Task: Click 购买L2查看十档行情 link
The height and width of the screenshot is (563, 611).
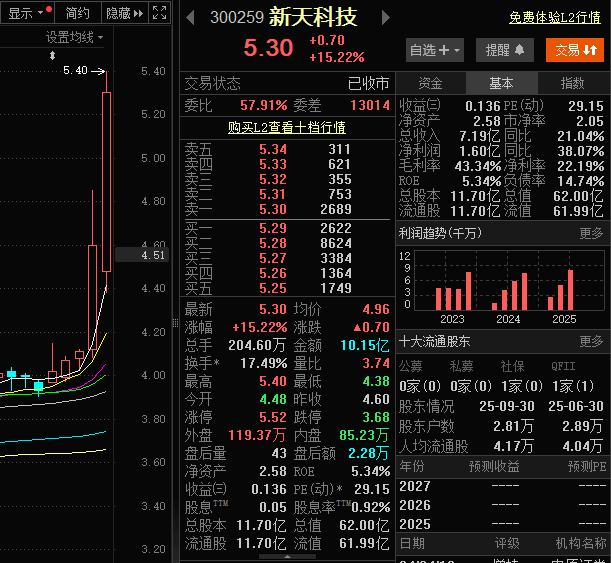Action: (x=286, y=127)
